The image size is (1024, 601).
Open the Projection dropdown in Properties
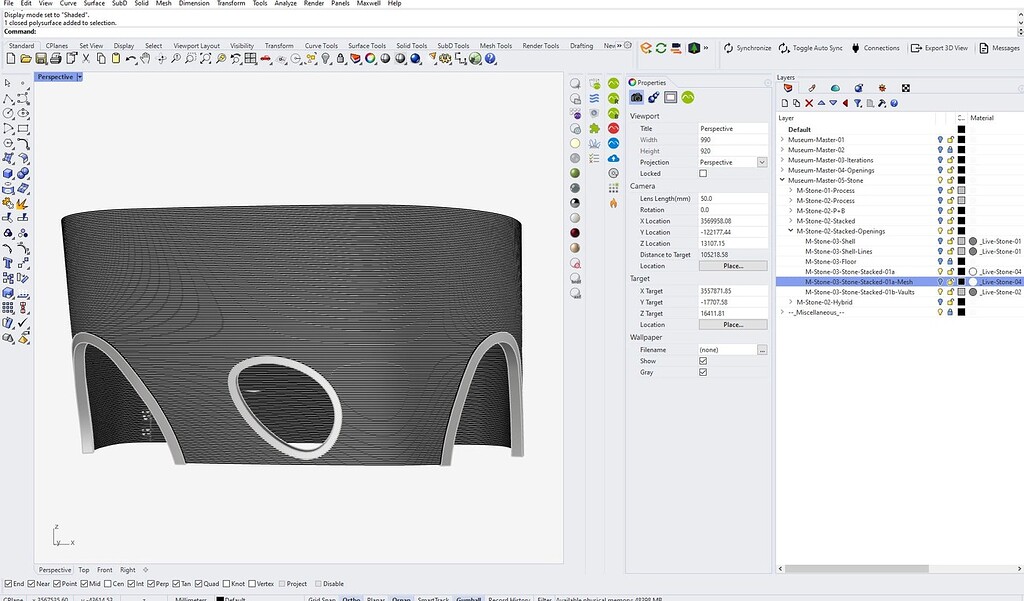click(x=761, y=161)
